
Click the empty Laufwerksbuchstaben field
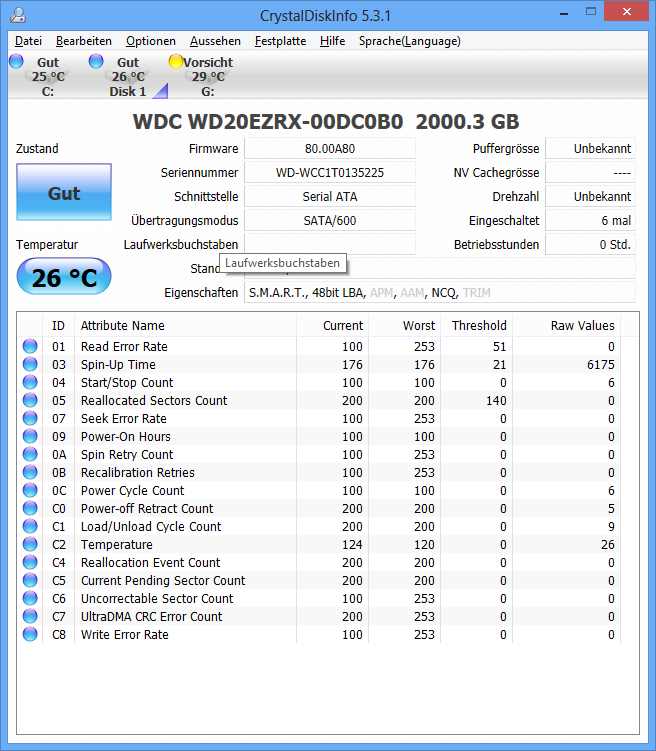click(x=330, y=244)
